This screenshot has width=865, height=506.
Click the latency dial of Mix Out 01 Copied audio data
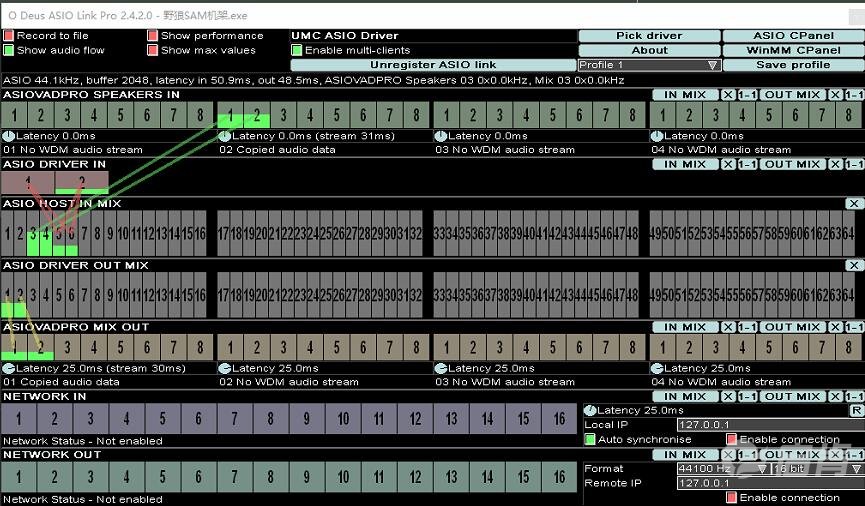[8, 369]
